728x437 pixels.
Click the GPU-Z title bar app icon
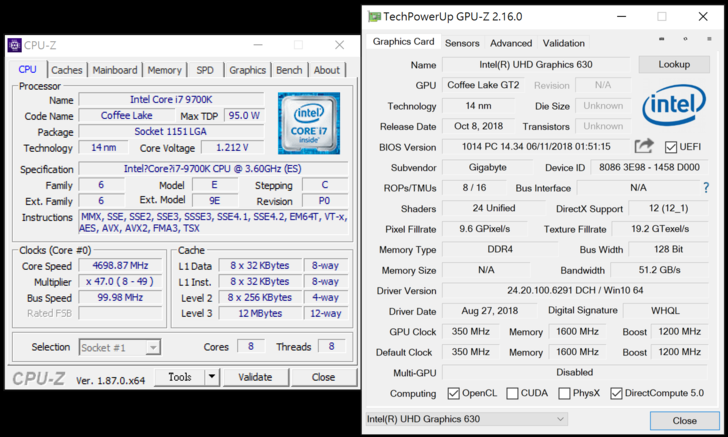point(374,17)
